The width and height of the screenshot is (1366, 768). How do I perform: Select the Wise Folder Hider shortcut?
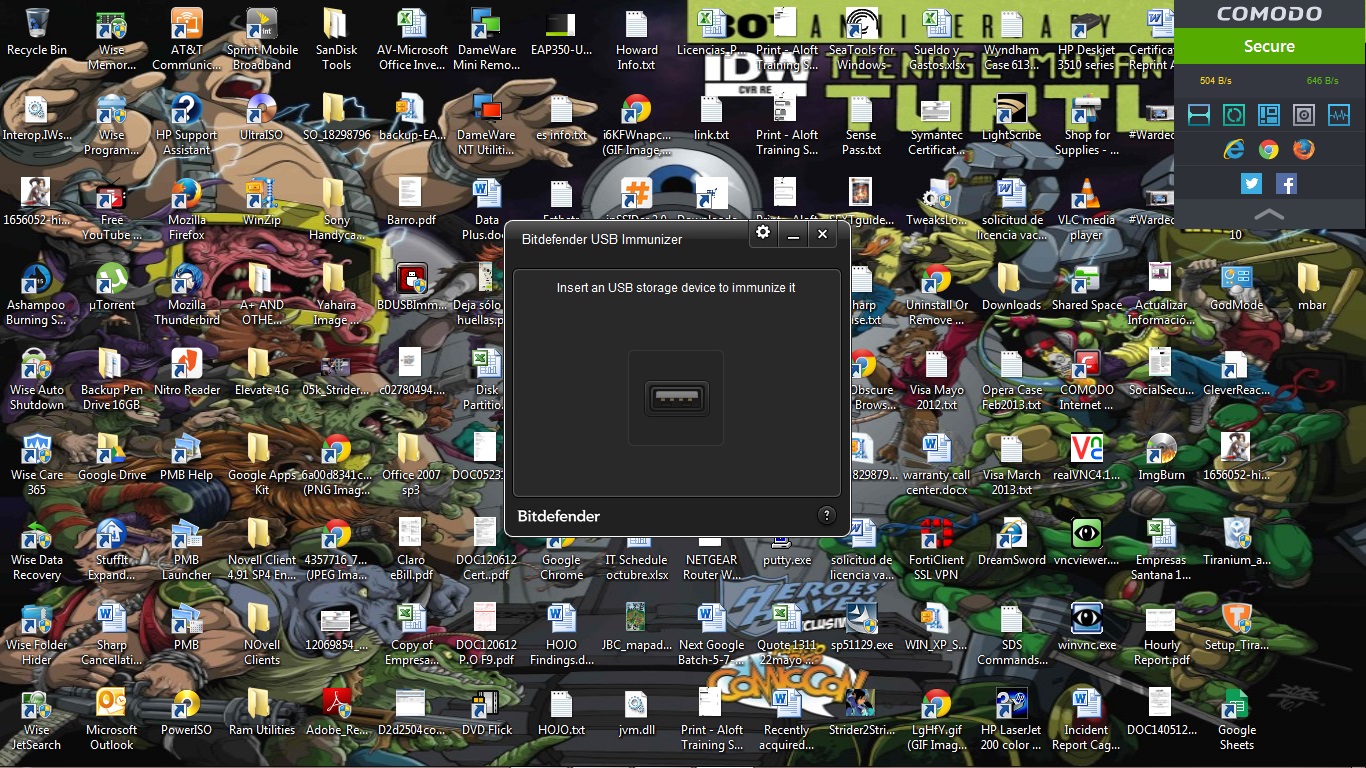pyautogui.click(x=37, y=635)
